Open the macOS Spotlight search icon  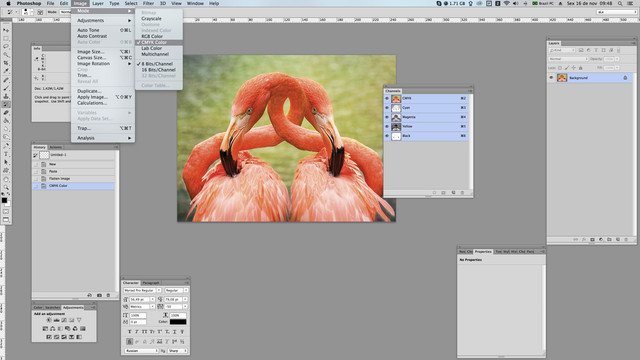pyautogui.click(x=620, y=3)
